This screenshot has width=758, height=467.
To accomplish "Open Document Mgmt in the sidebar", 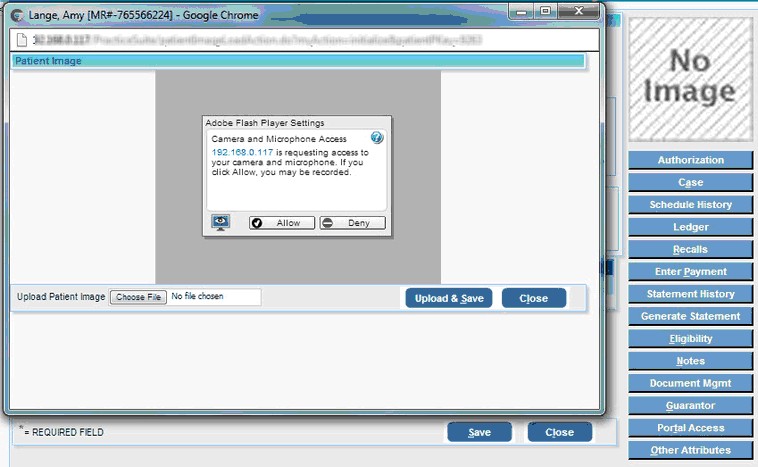I will click(x=690, y=383).
